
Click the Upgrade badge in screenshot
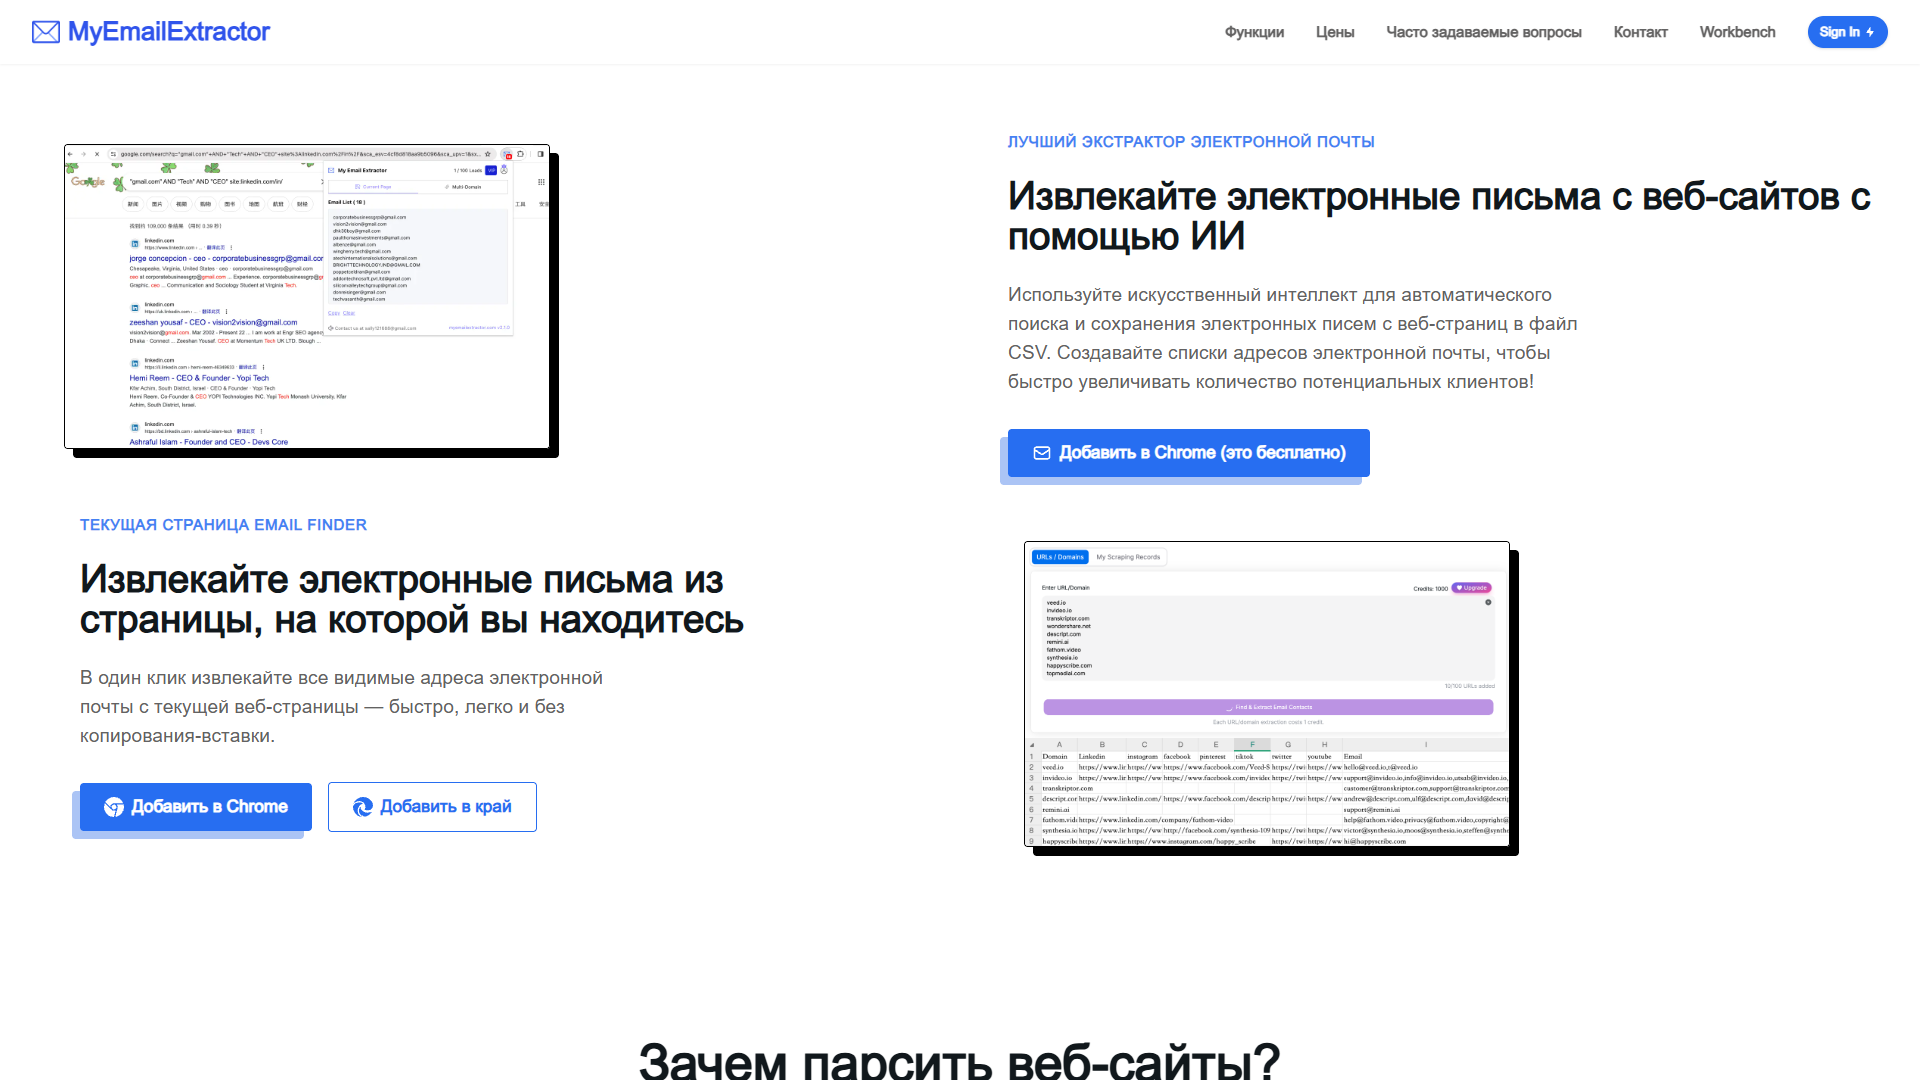1471,588
